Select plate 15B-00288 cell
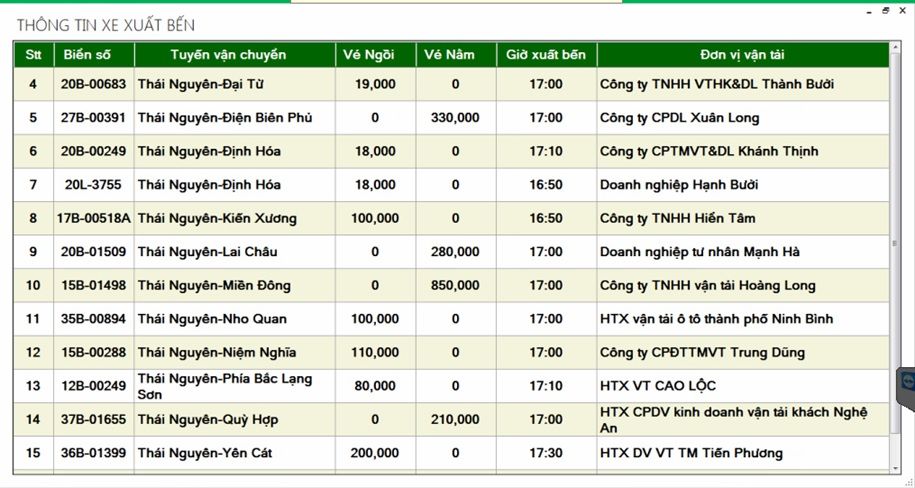 click(x=93, y=353)
